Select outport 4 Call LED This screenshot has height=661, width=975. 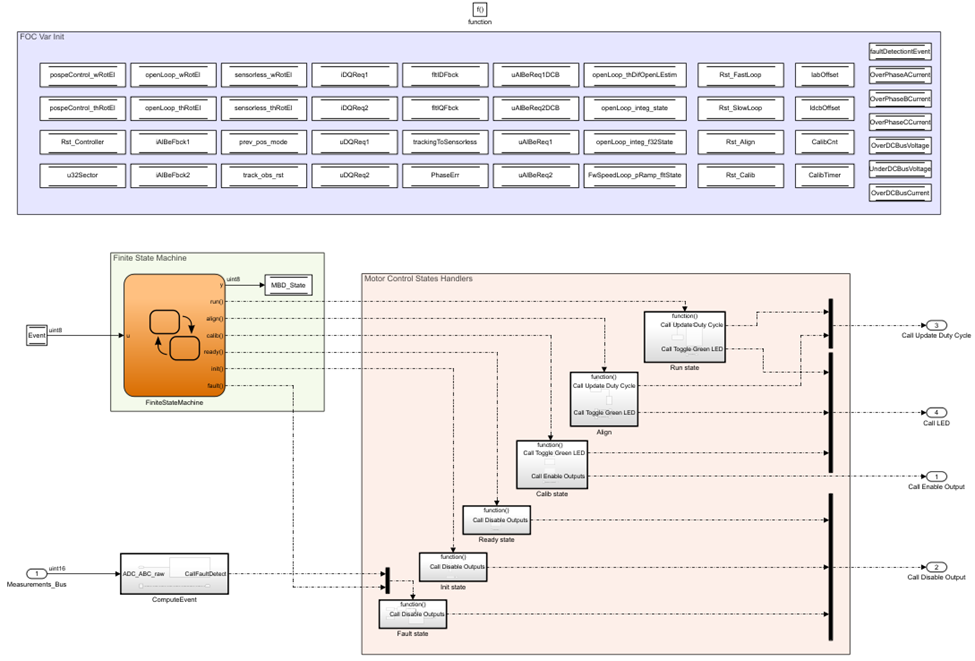pyautogui.click(x=936, y=412)
